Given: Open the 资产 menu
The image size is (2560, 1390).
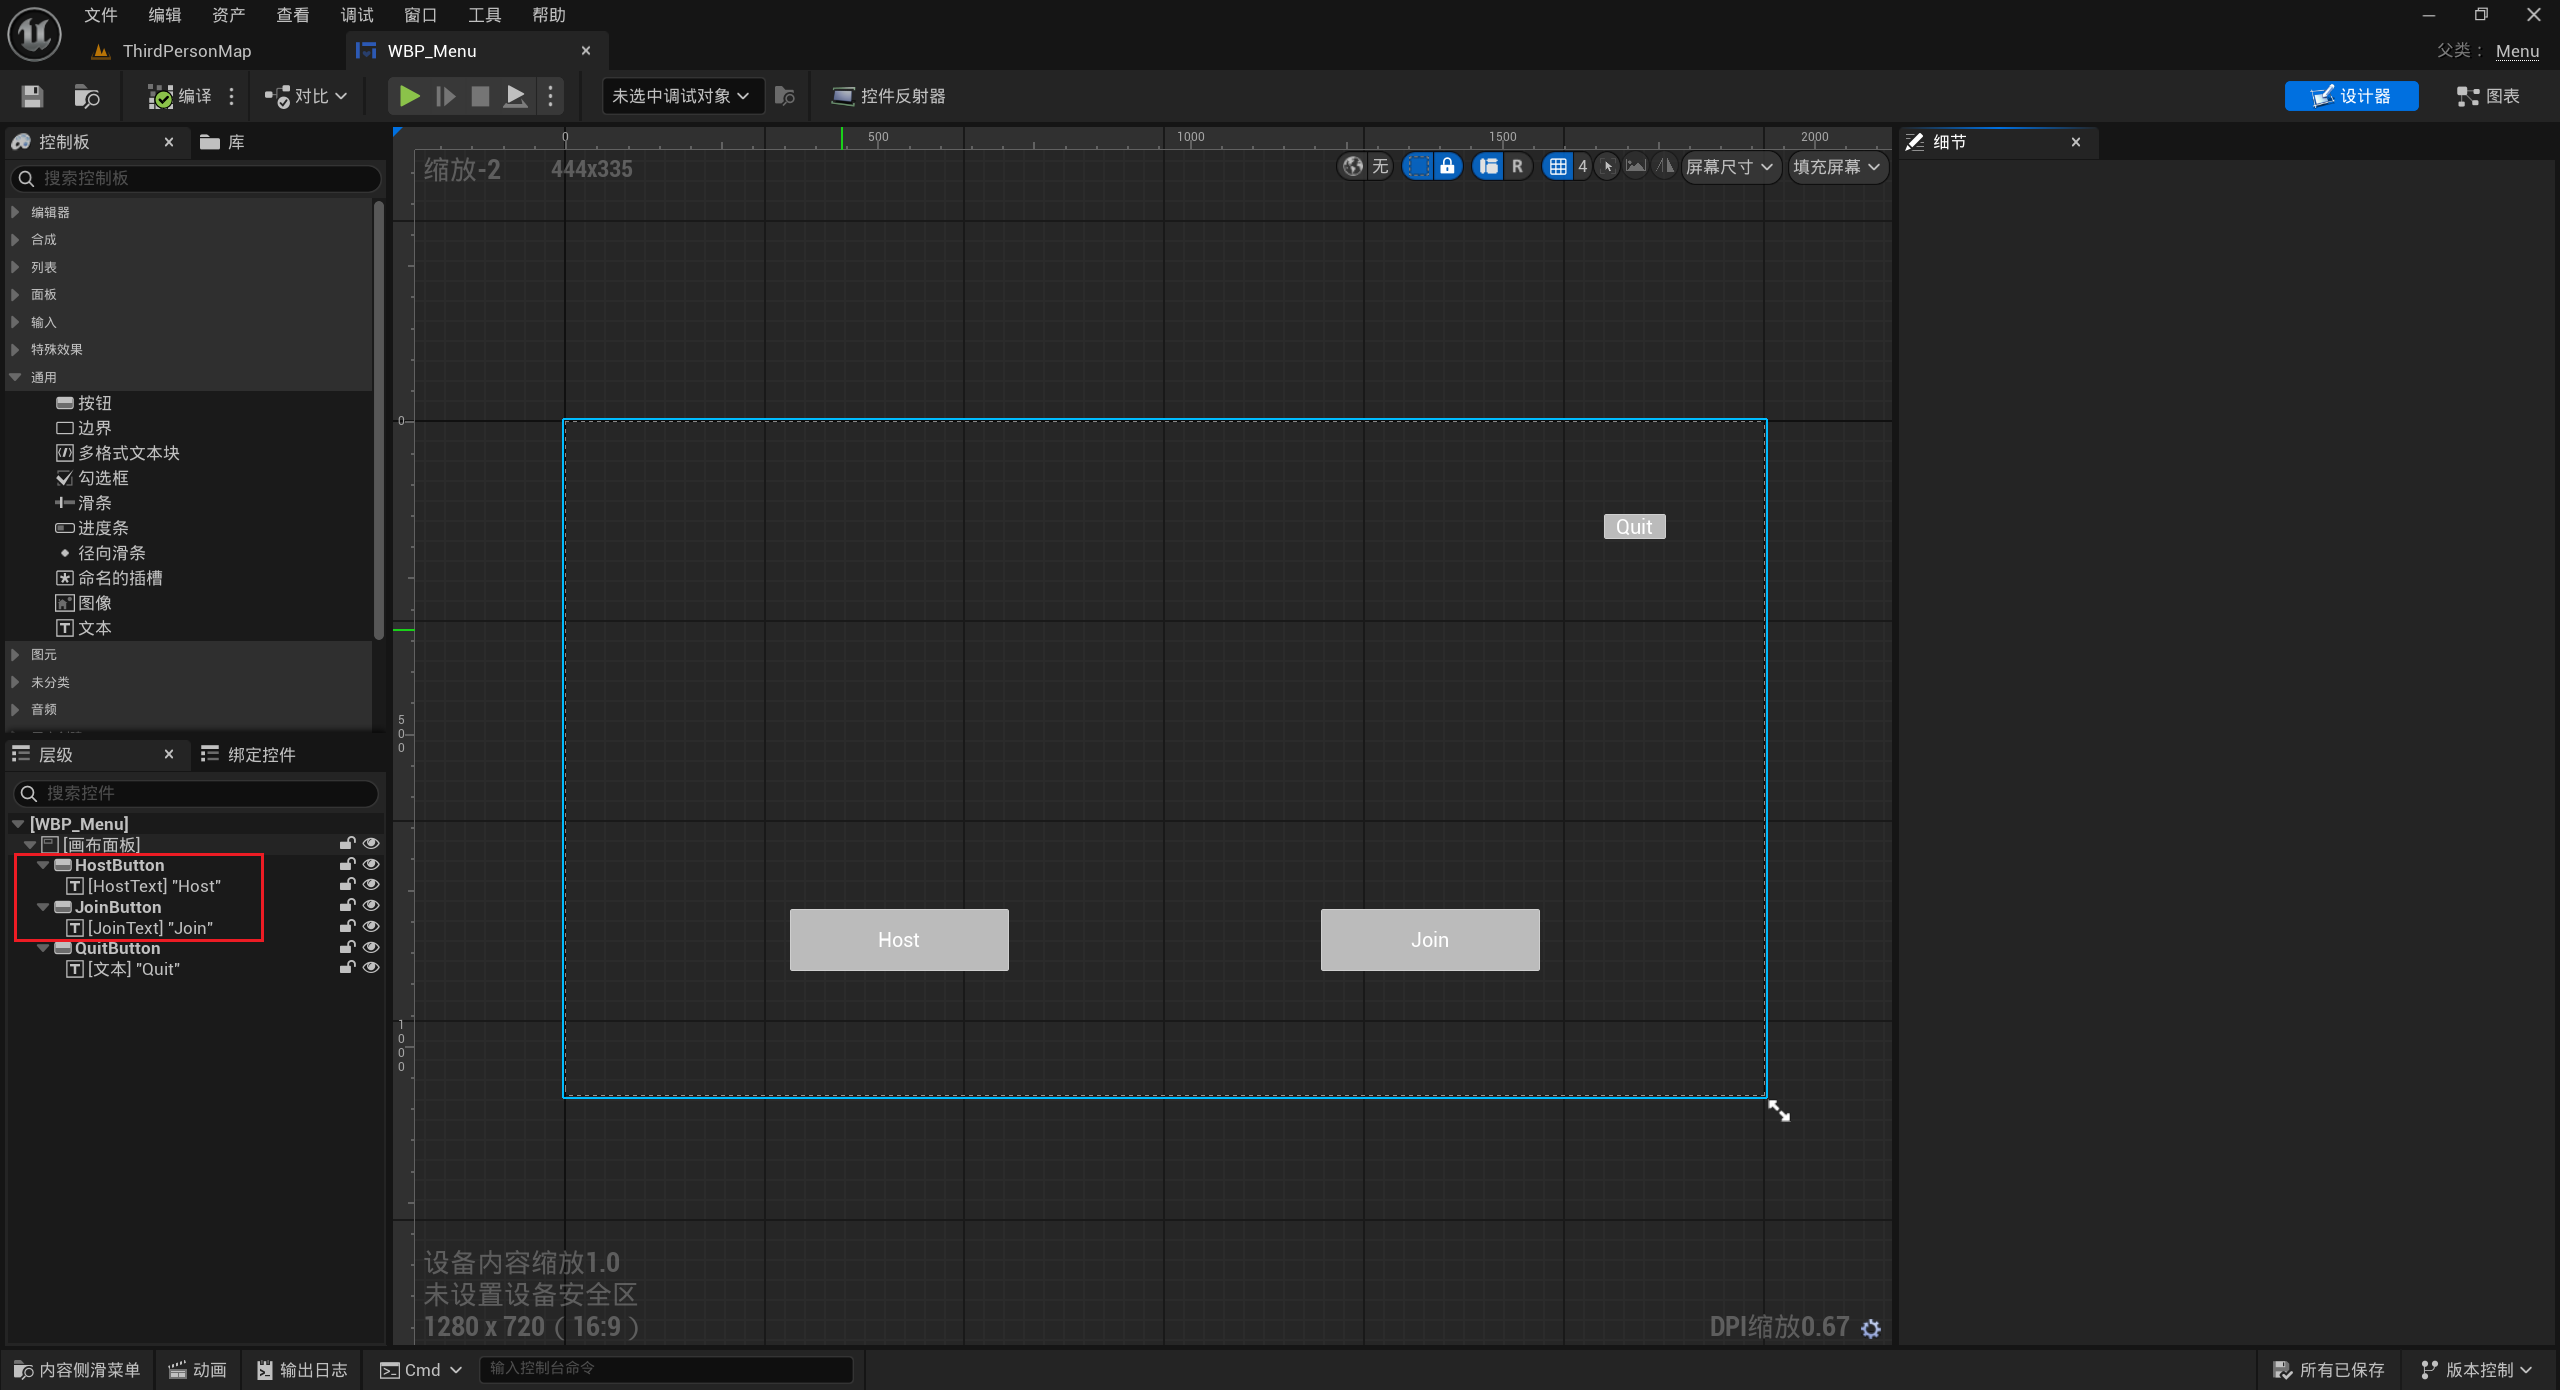Looking at the screenshot, I should (x=229, y=15).
